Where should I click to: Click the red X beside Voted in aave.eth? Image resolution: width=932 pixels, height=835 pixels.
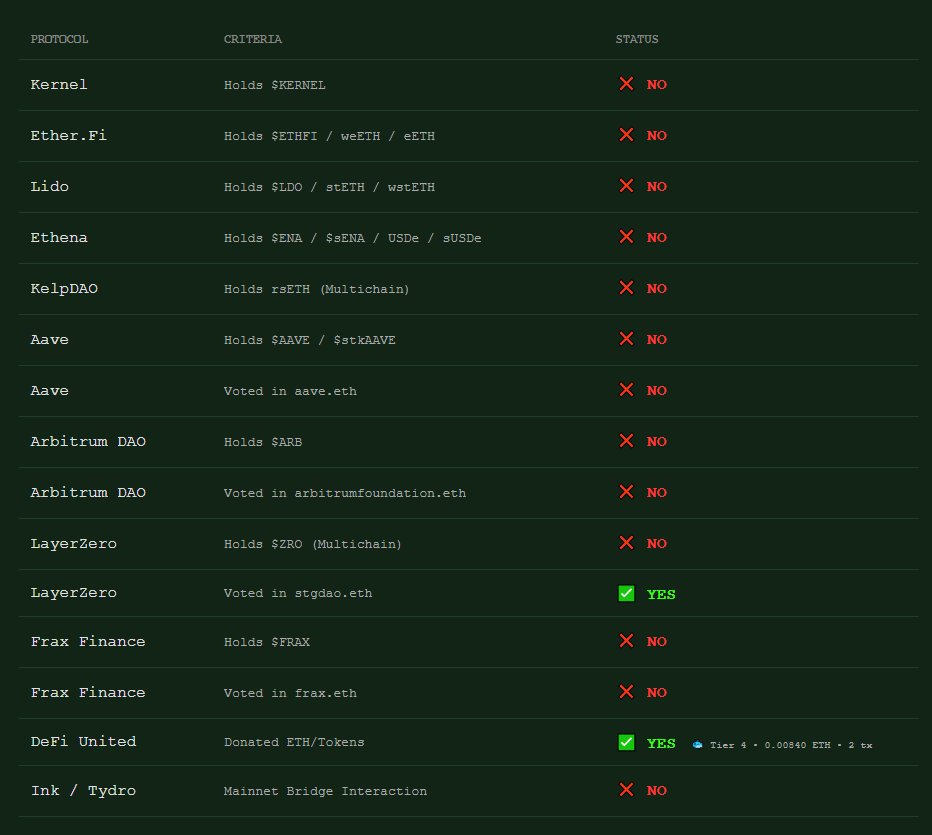(626, 390)
